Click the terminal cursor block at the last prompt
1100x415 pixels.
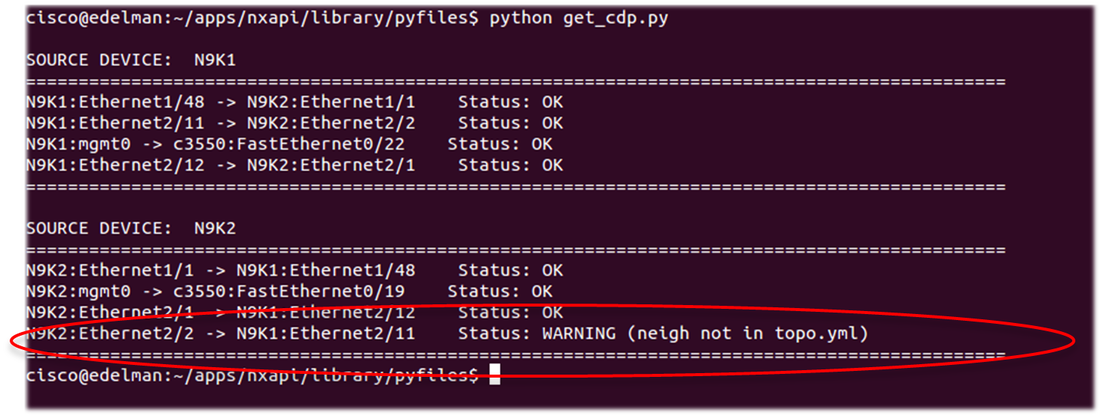(494, 375)
